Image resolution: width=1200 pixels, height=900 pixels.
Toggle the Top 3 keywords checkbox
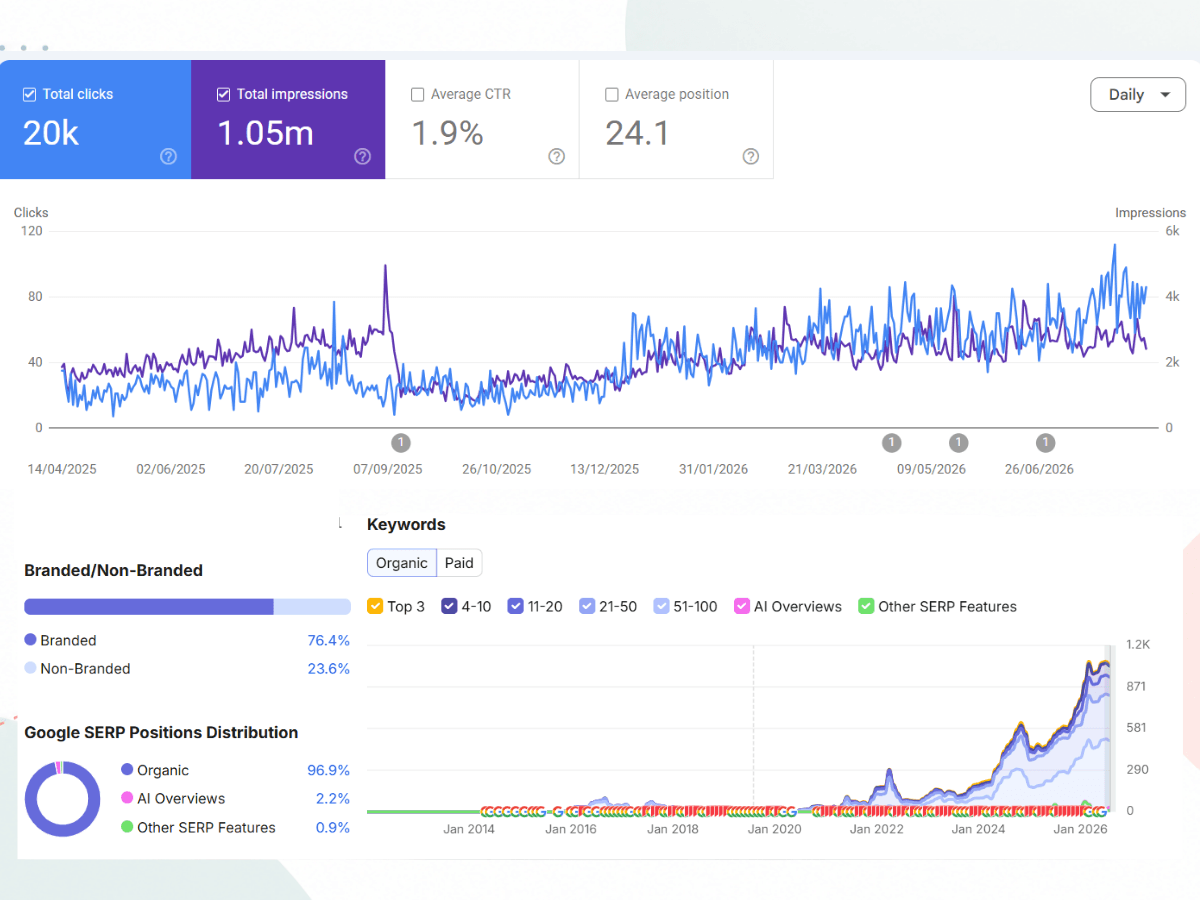375,606
